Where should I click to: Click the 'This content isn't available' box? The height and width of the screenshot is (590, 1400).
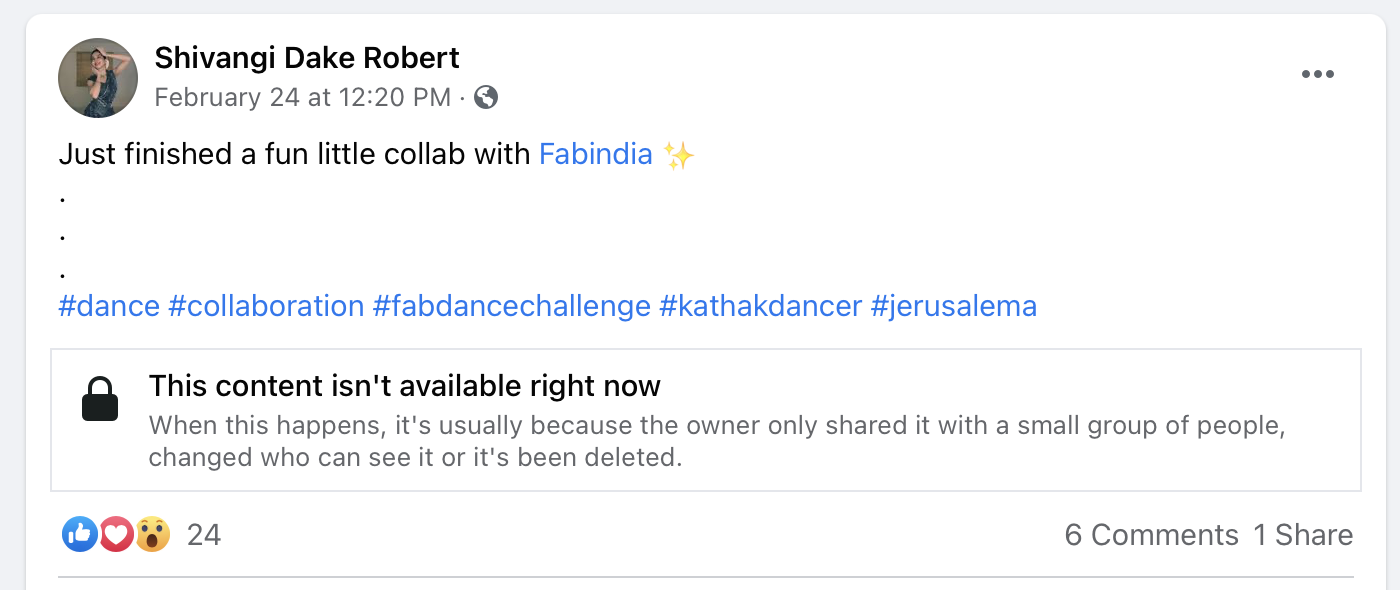(706, 420)
